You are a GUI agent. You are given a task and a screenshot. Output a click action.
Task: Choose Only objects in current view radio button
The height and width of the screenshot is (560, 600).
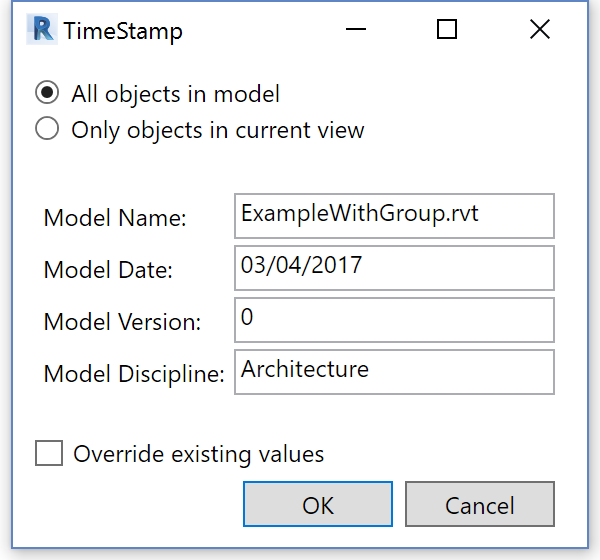coord(47,130)
